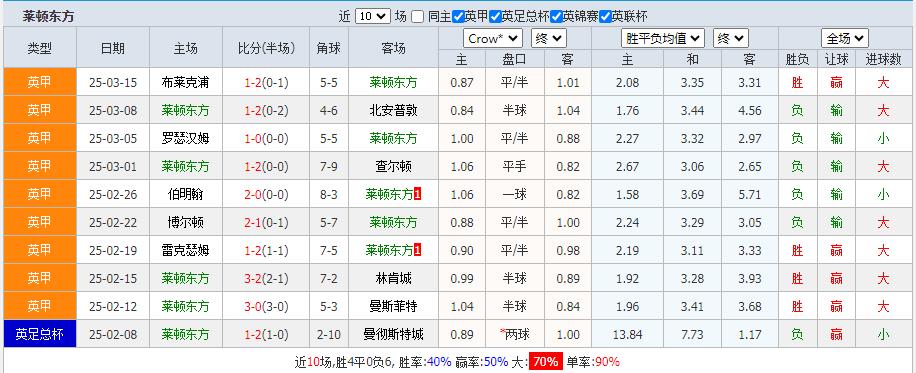Click 莱顿东方 home team on 25-03-08
The image size is (916, 373).
(x=185, y=110)
